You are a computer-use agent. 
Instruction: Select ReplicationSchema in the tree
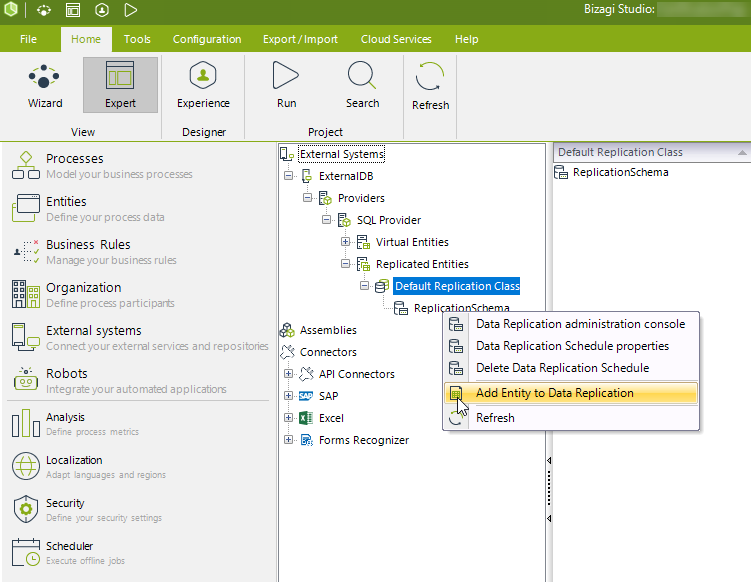pos(461,308)
